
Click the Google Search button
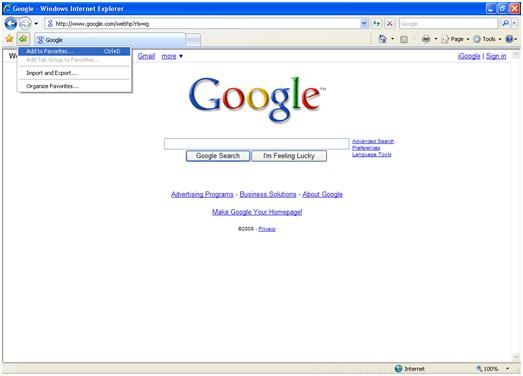pos(218,156)
